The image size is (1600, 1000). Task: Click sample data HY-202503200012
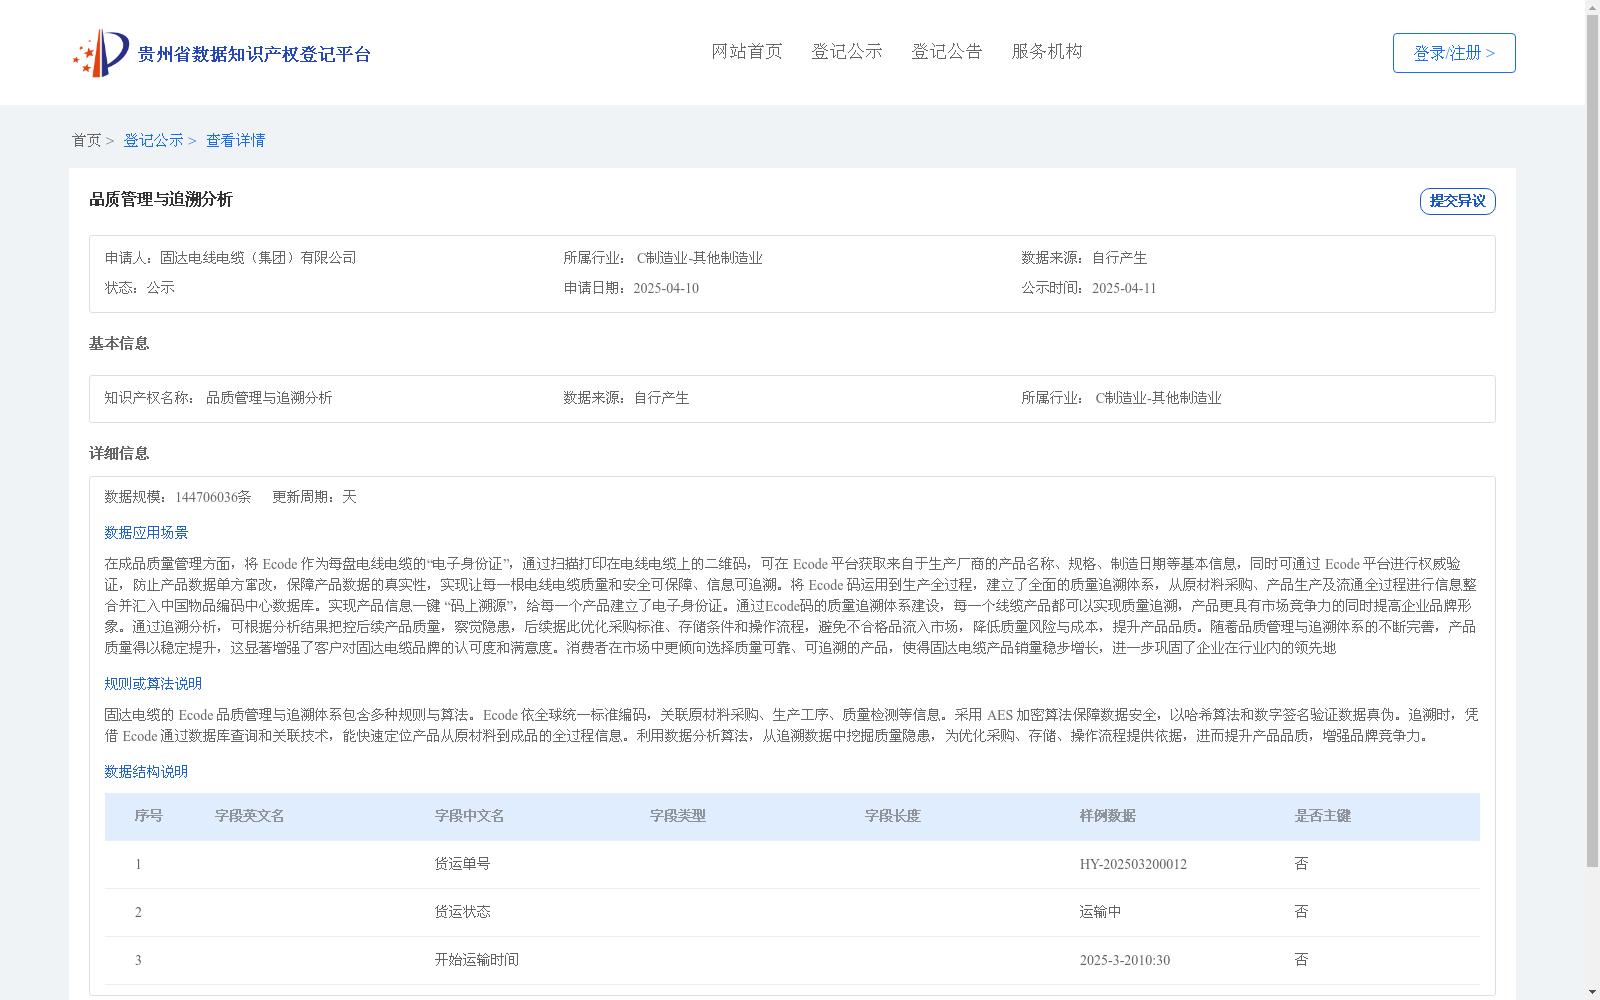pos(1133,865)
